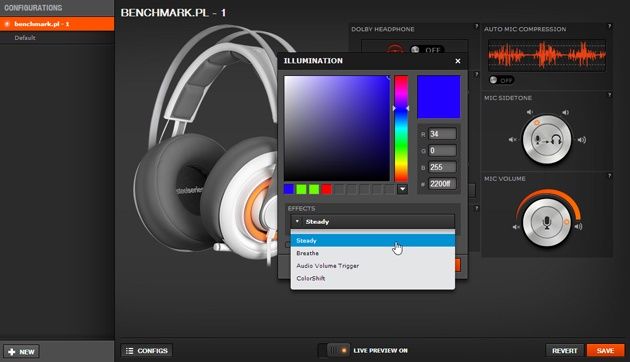Screen dimensions: 630x362
Task: Click inside the saturation/brightness color square
Action: (337, 129)
